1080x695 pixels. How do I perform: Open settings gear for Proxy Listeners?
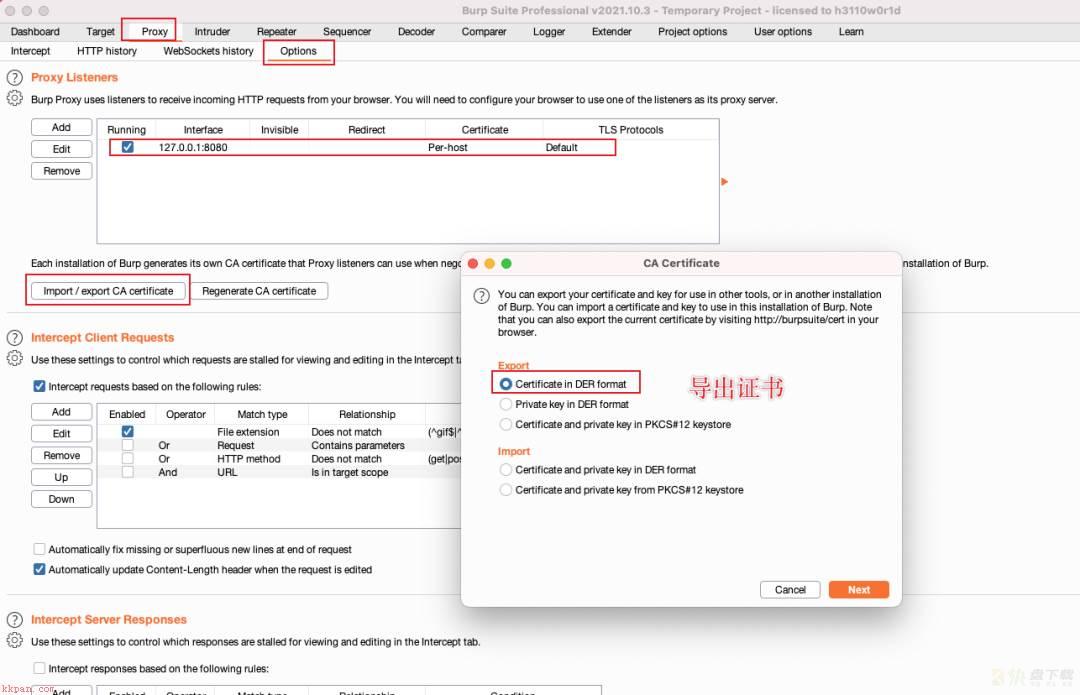click(14, 98)
